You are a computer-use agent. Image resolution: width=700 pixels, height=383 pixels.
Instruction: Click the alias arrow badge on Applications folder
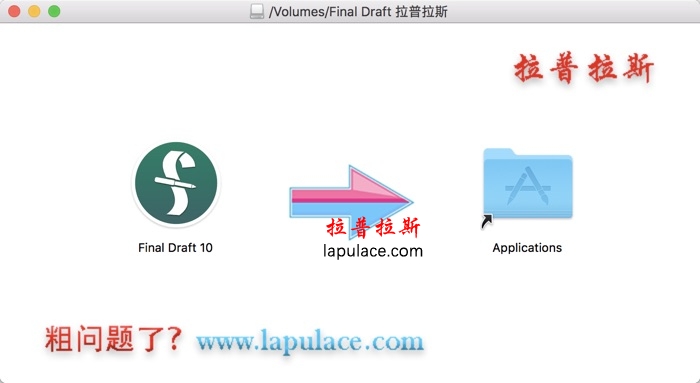pyautogui.click(x=487, y=221)
